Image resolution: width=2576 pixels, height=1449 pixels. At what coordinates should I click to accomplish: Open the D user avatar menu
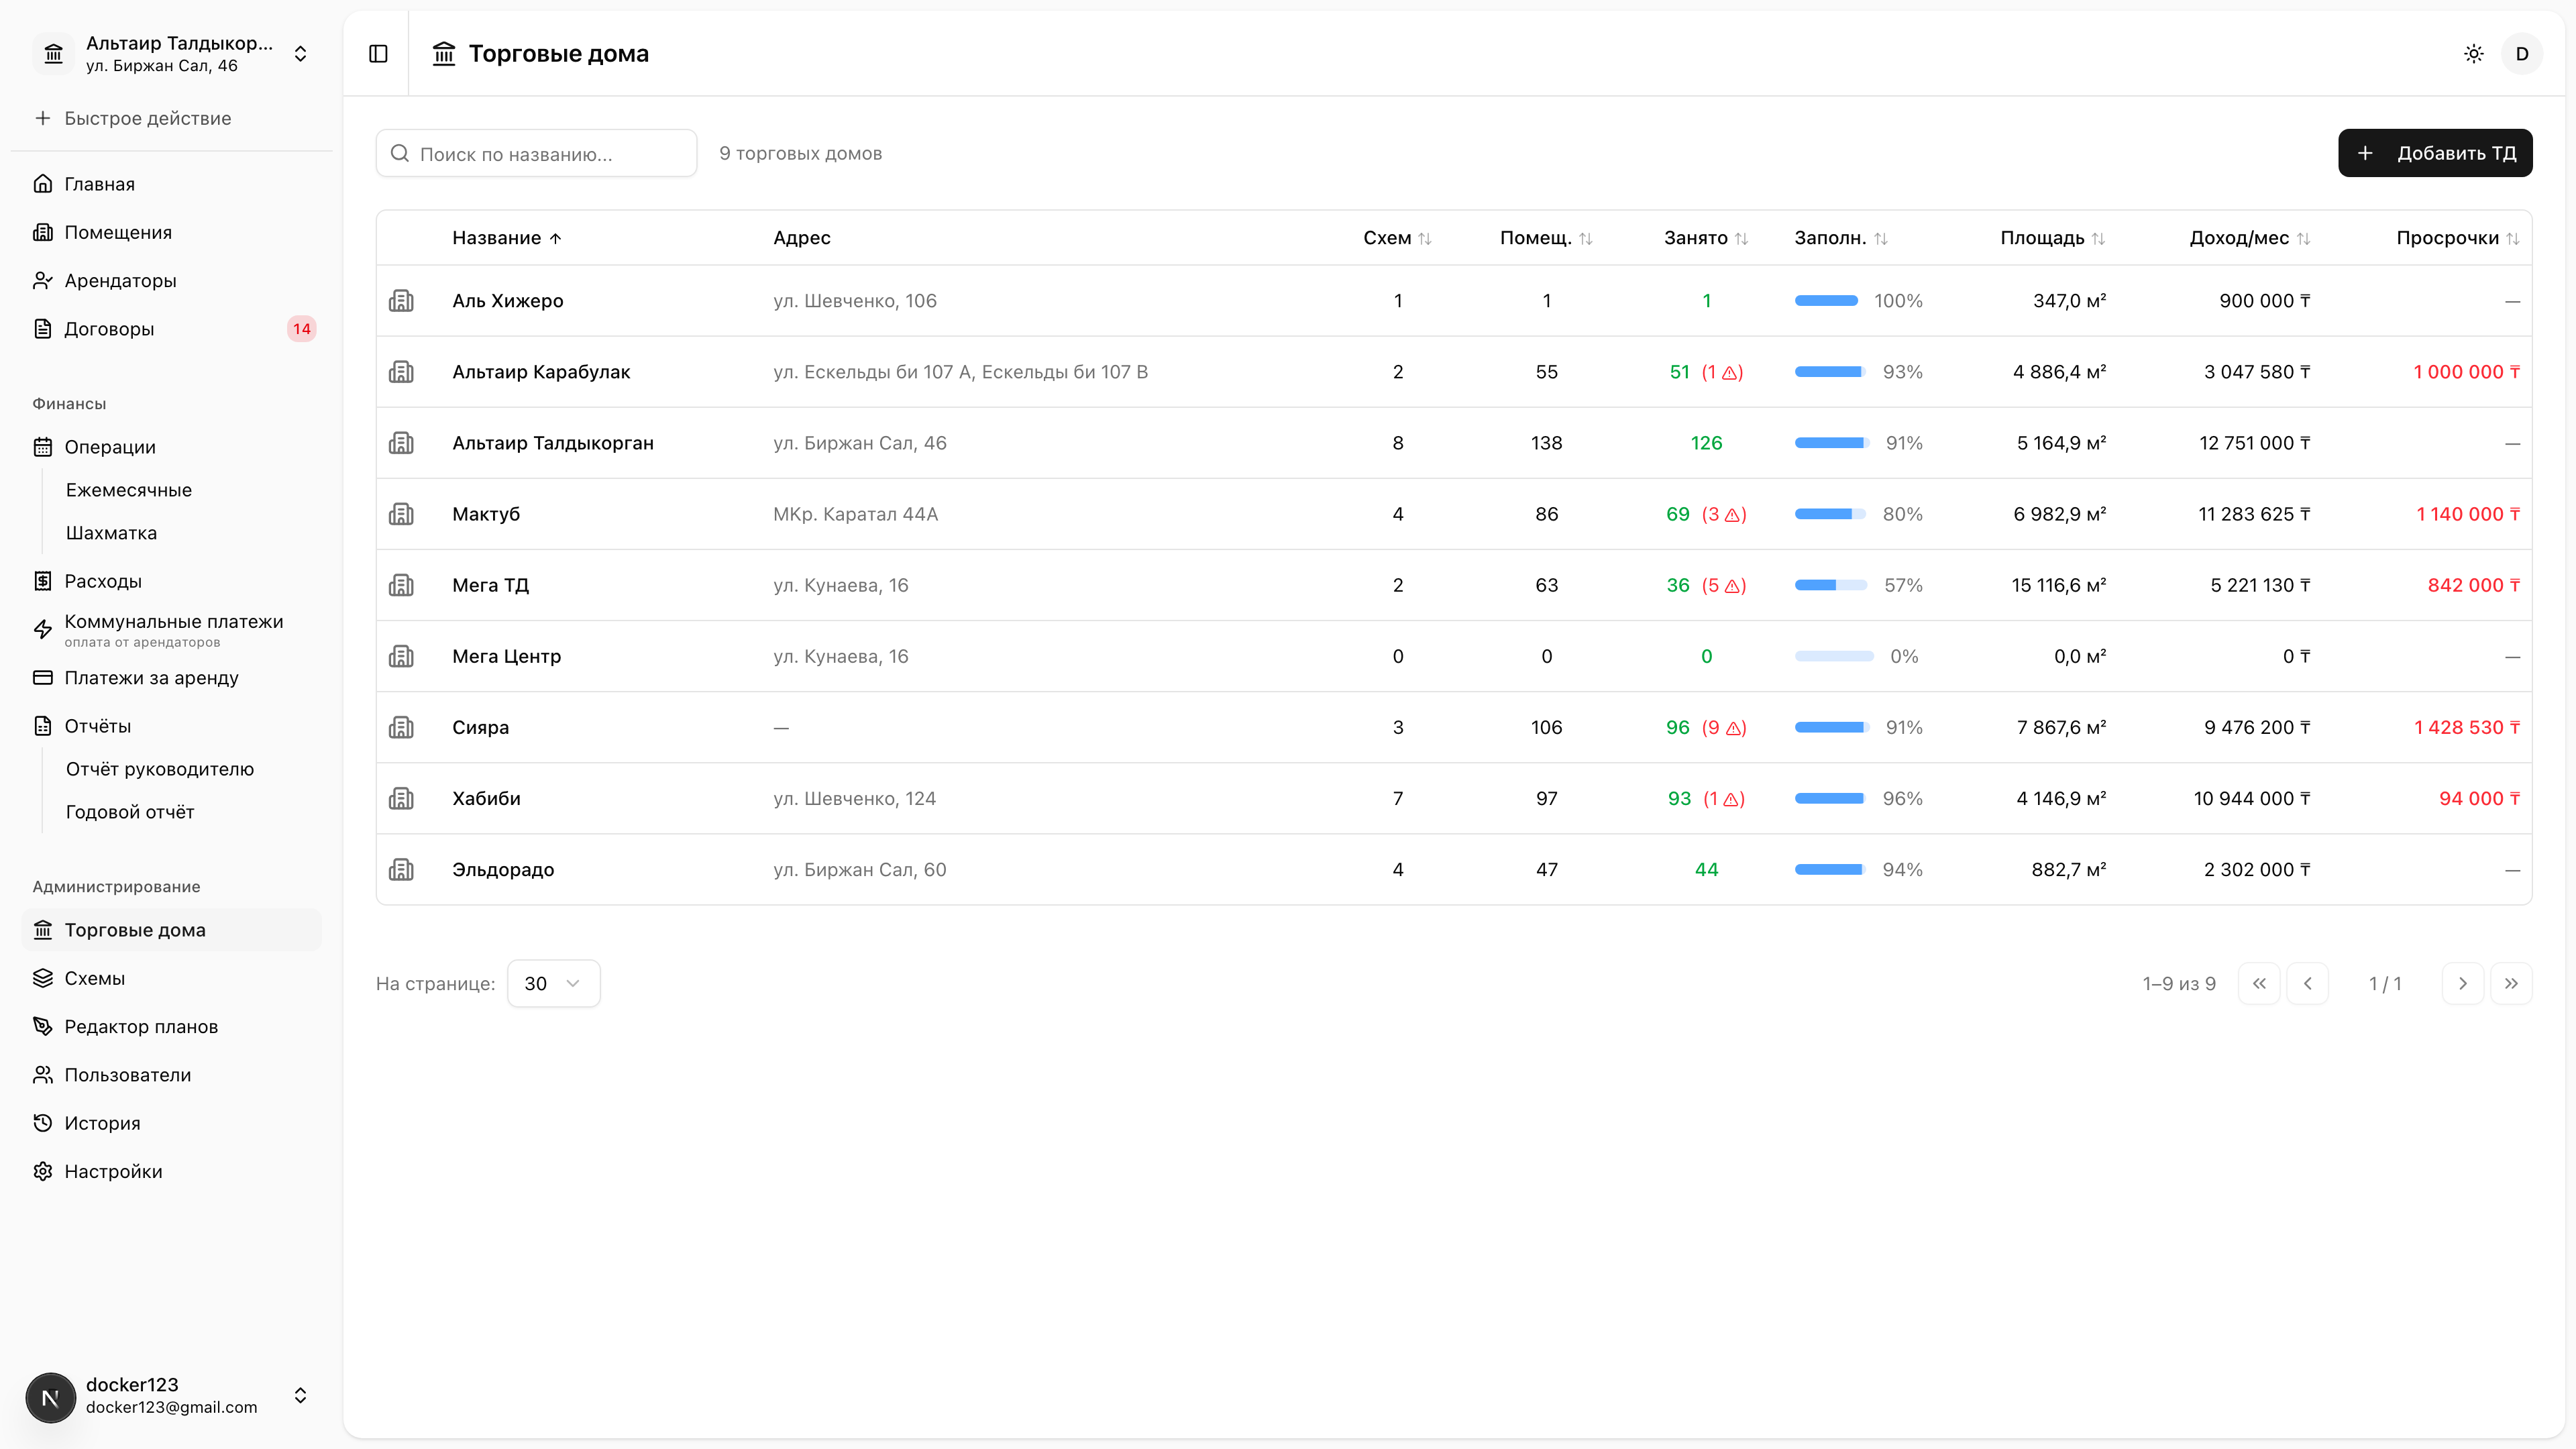click(2522, 54)
